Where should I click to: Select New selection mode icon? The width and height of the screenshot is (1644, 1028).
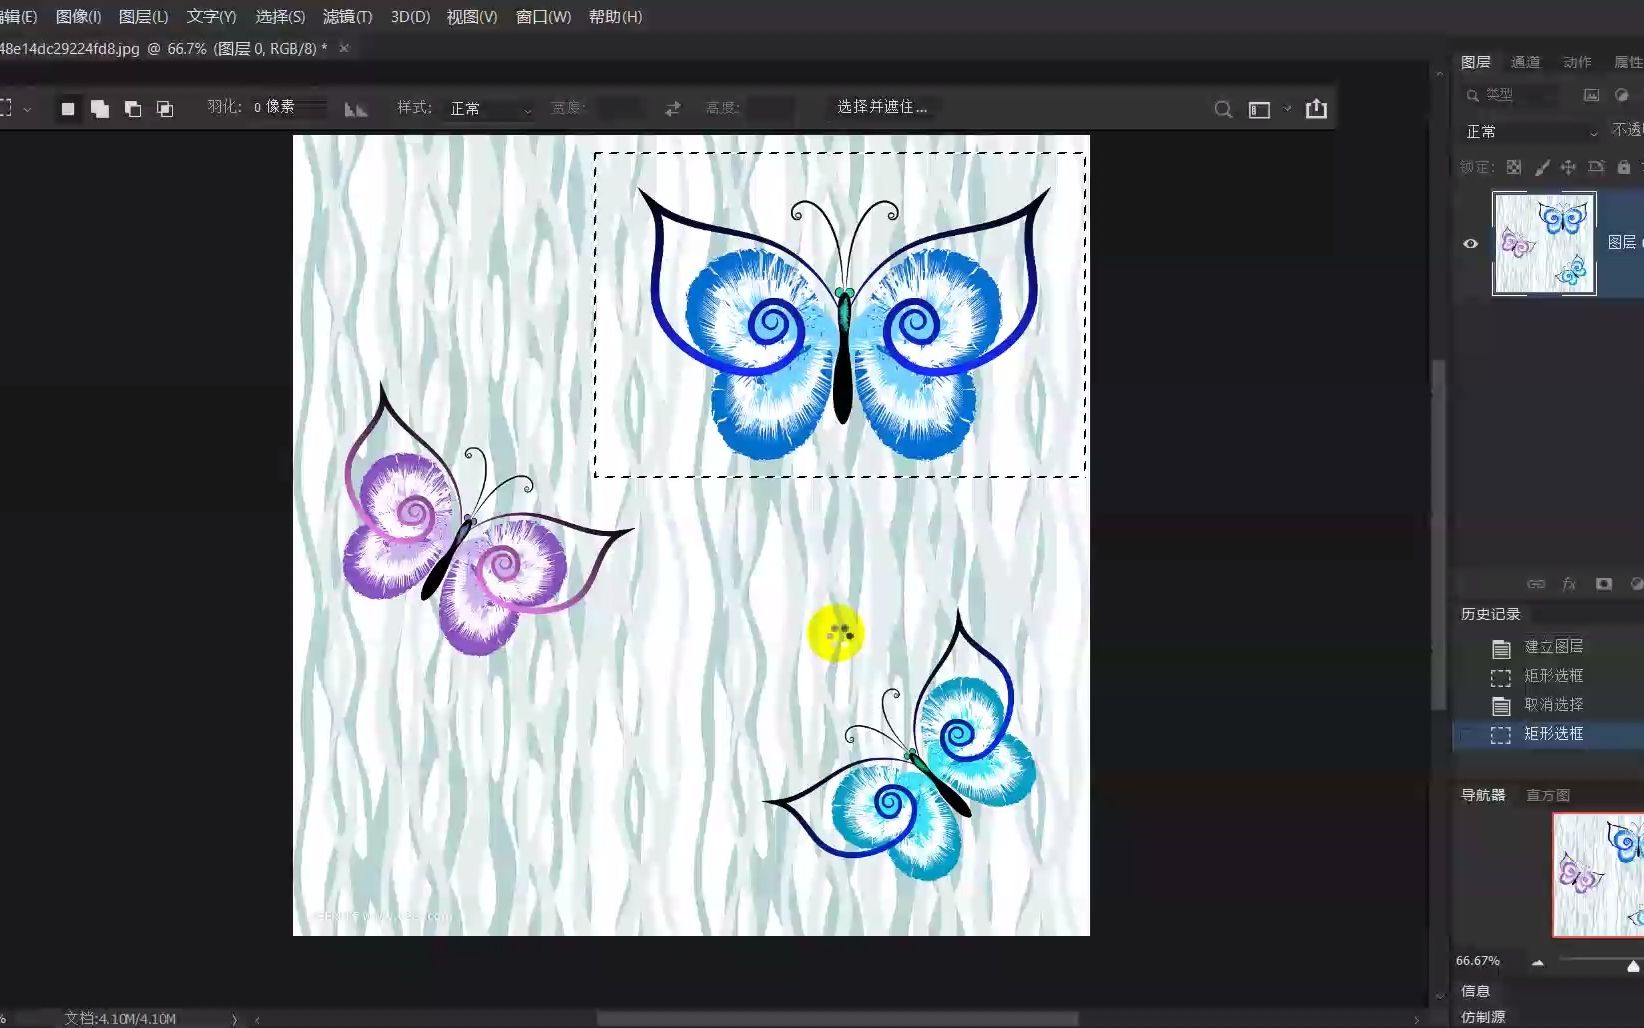tap(68, 109)
